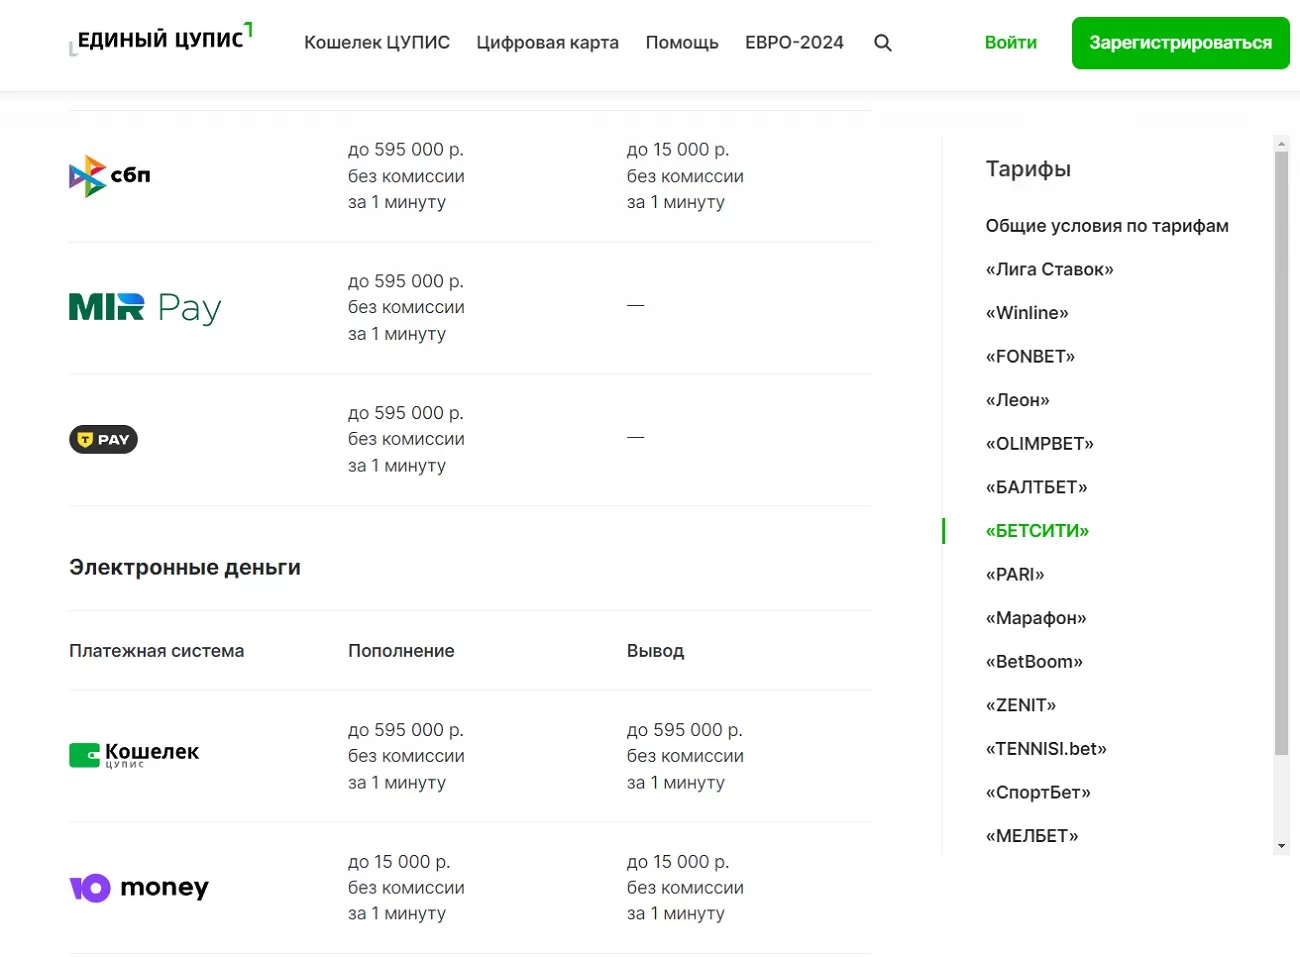The width and height of the screenshot is (1300, 957).
Task: Open the search magnifier icon
Action: (x=882, y=43)
